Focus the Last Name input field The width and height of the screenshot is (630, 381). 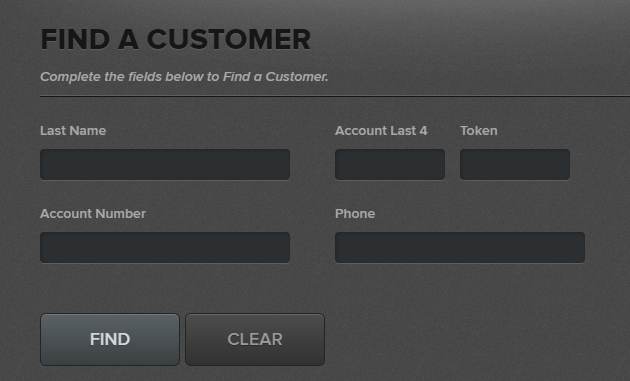(x=165, y=164)
